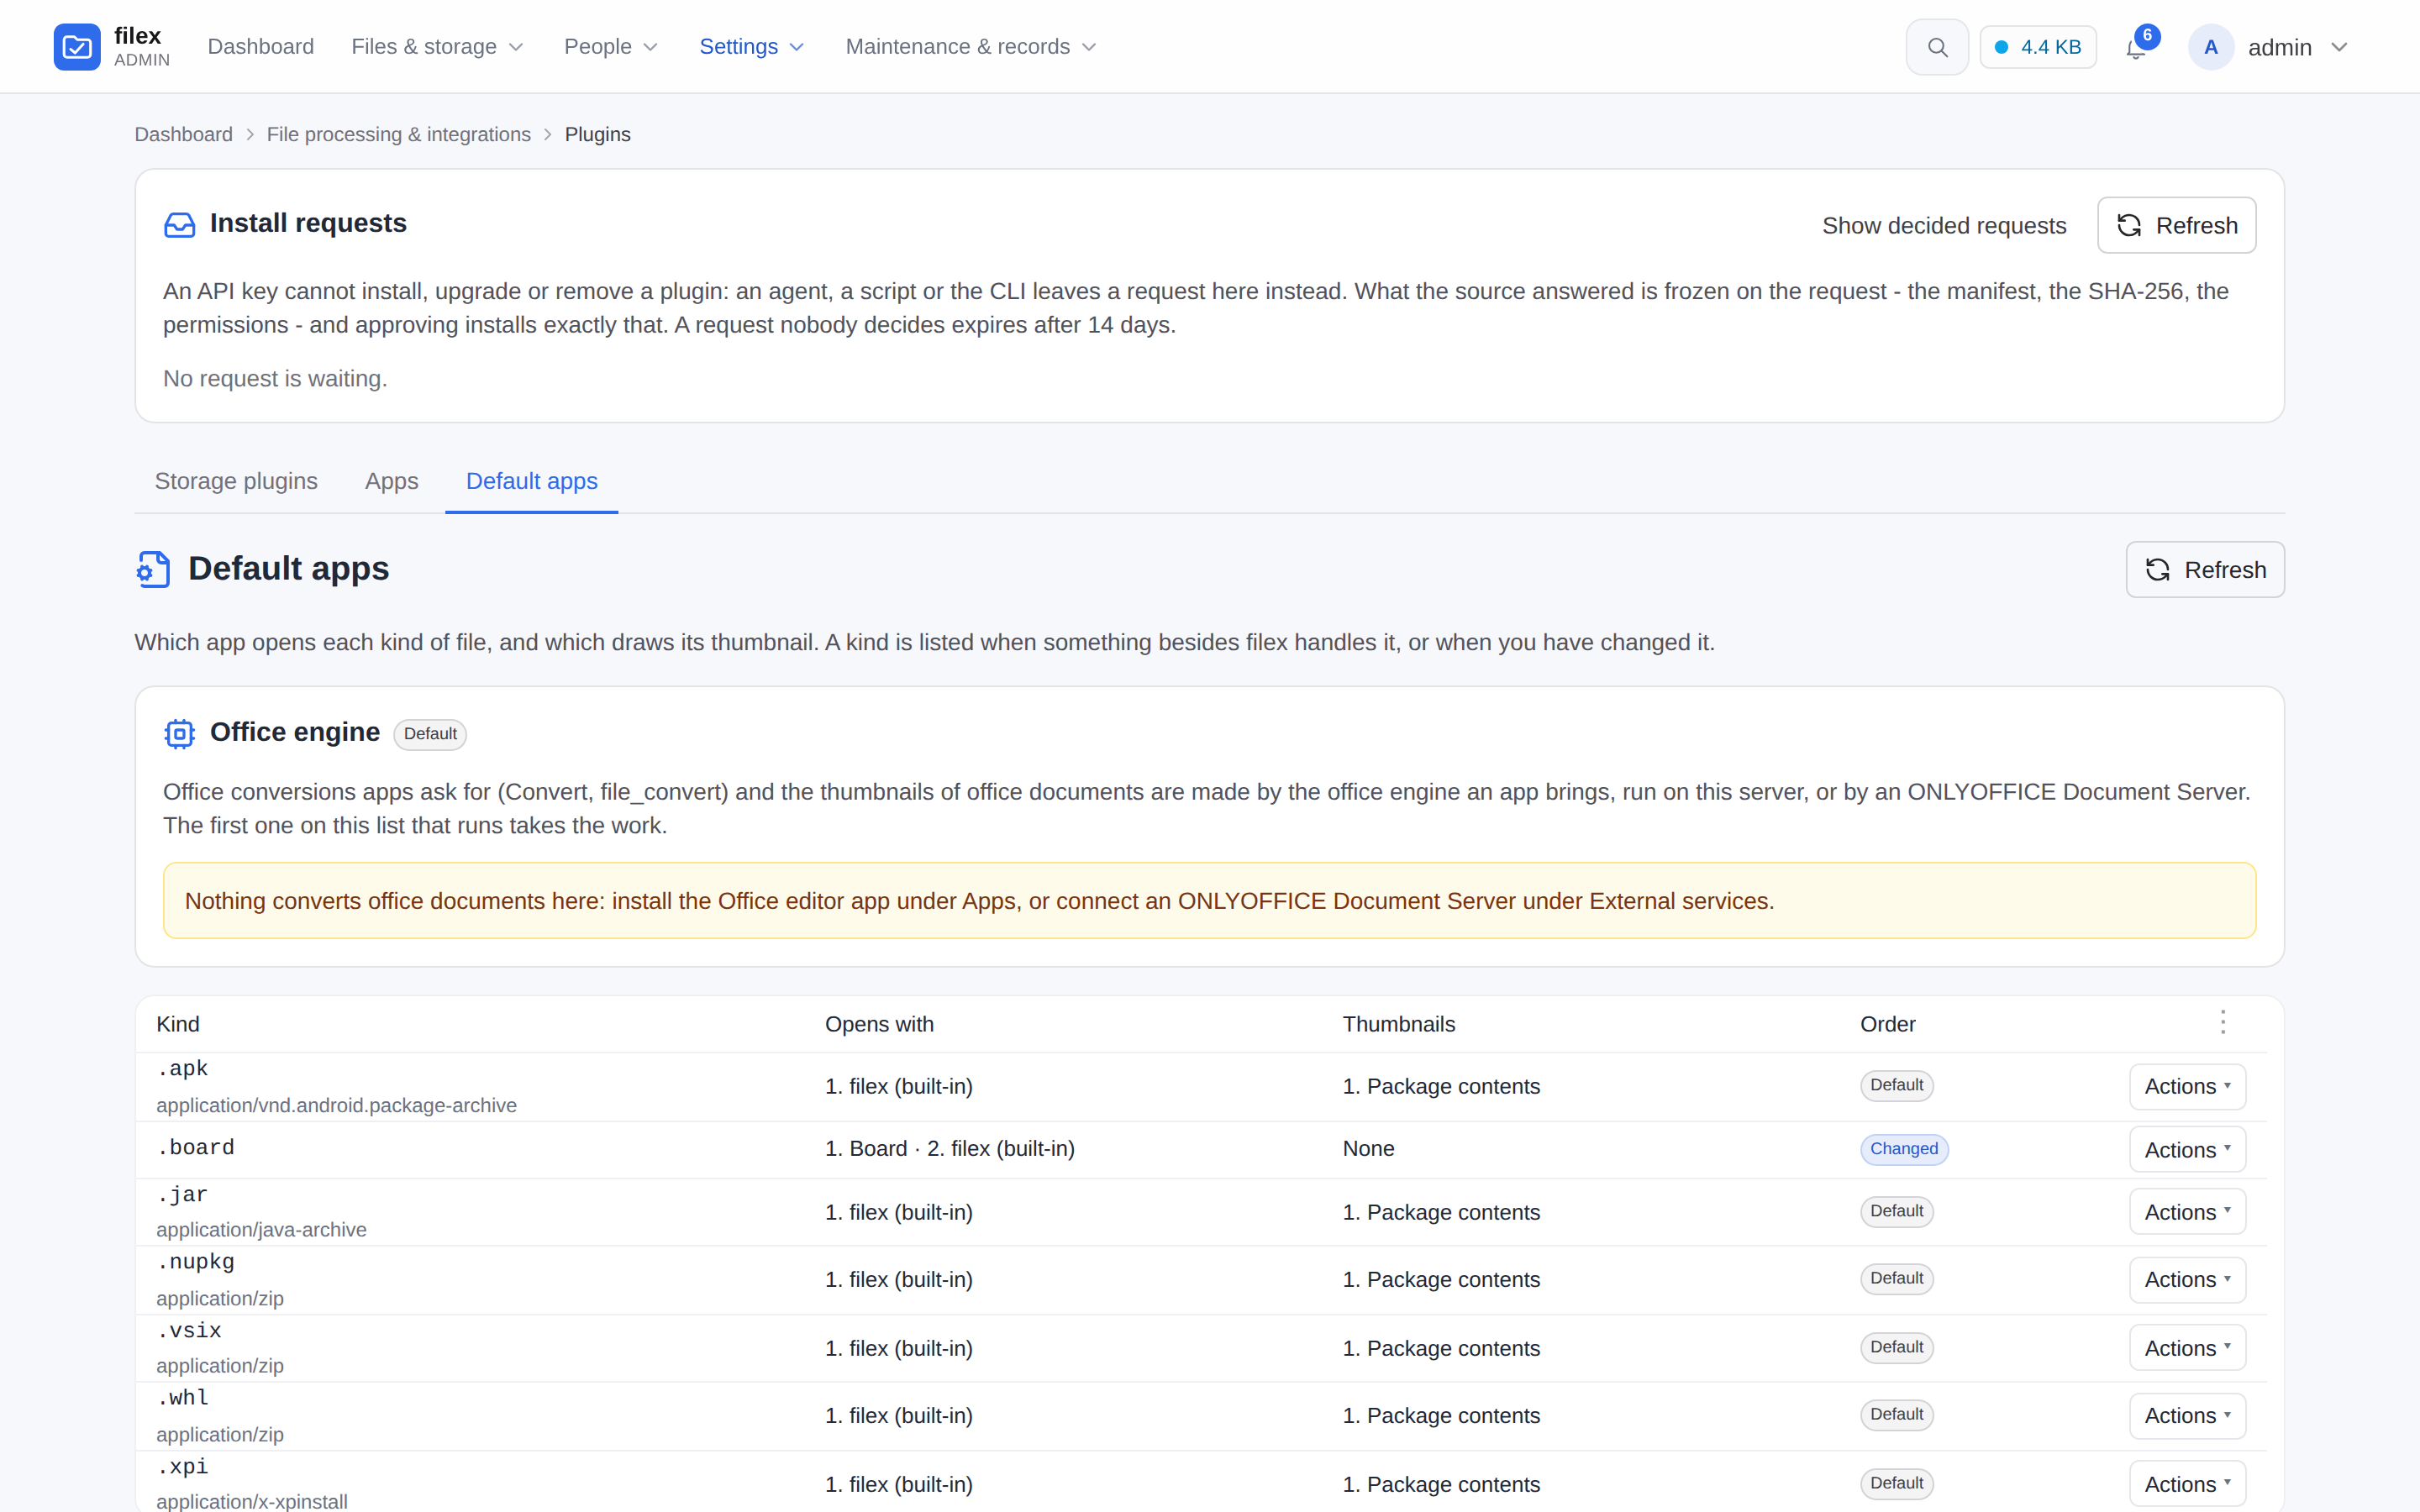Switch to the Storage plugins tab

pyautogui.click(x=236, y=481)
